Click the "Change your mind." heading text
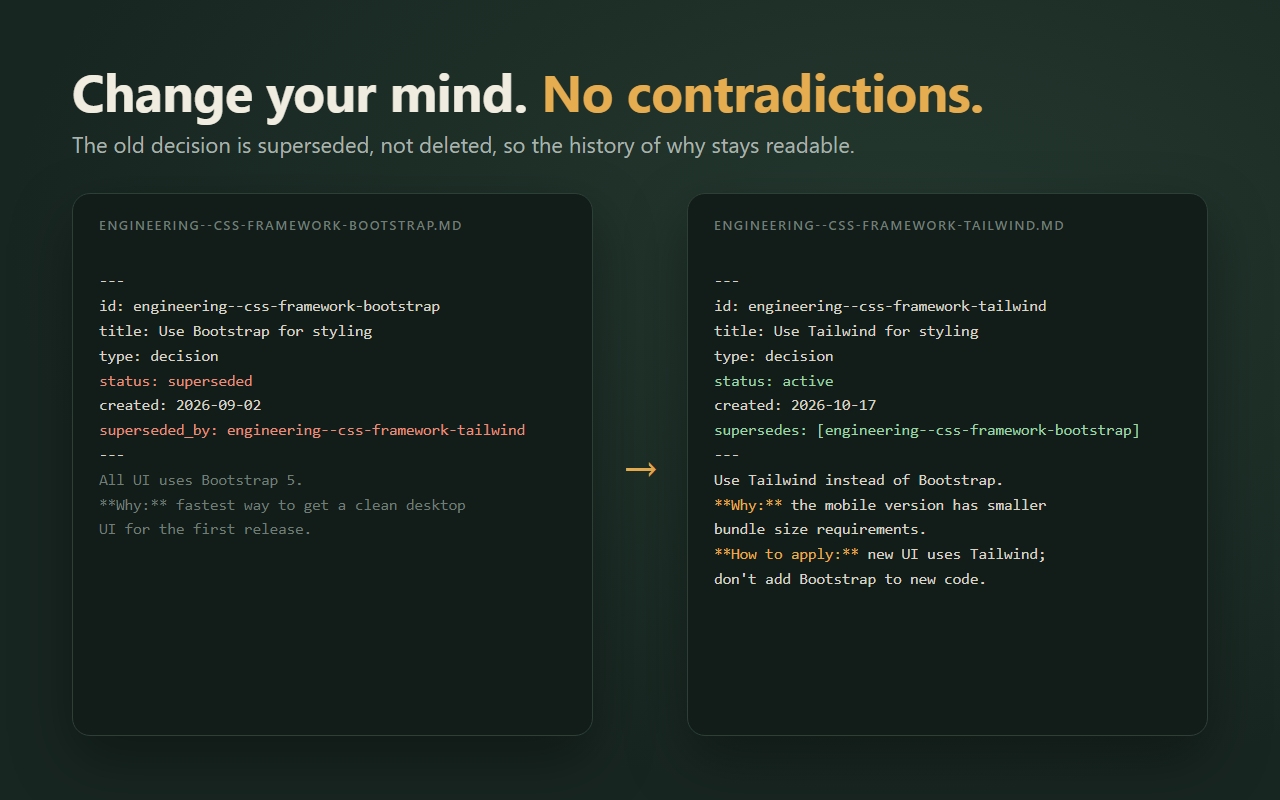 [300, 95]
